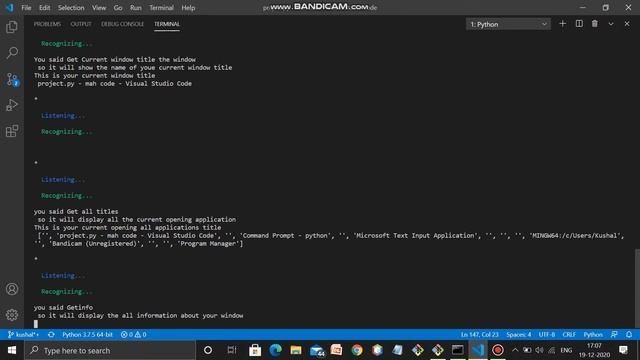Open Mail app on taskbar

316,350
